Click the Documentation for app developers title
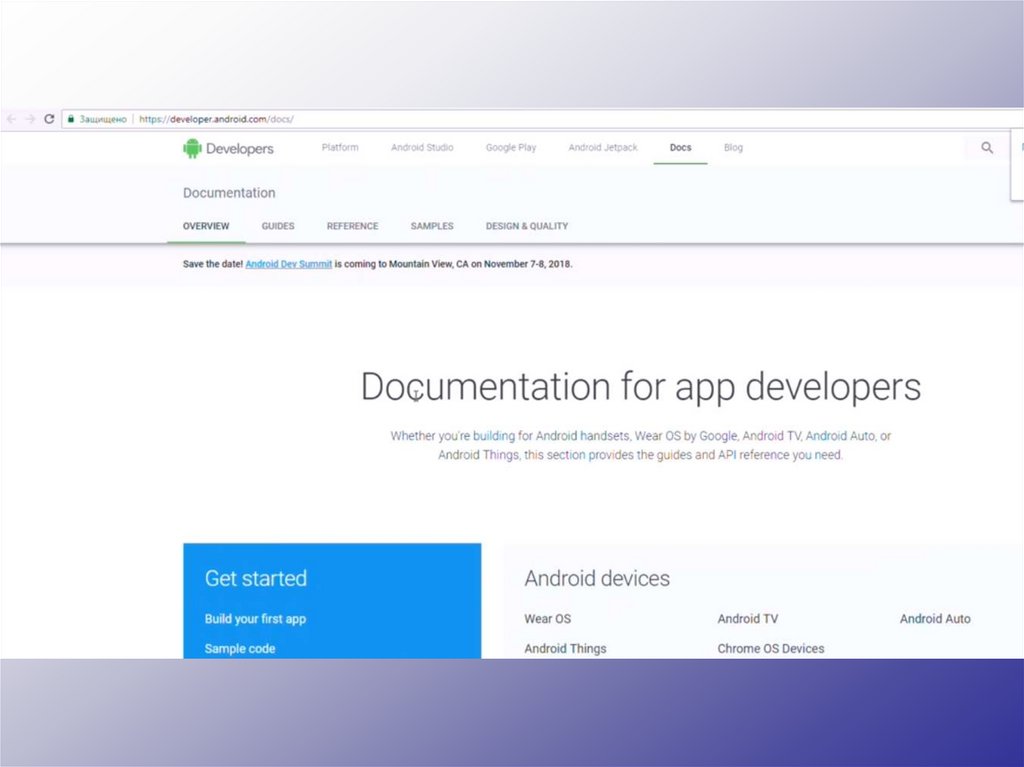 pyautogui.click(x=641, y=387)
